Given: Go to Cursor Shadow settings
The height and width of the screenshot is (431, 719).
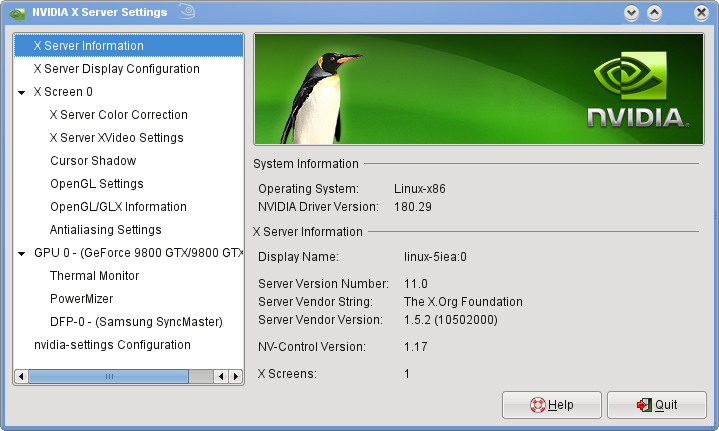Looking at the screenshot, I should [x=93, y=160].
